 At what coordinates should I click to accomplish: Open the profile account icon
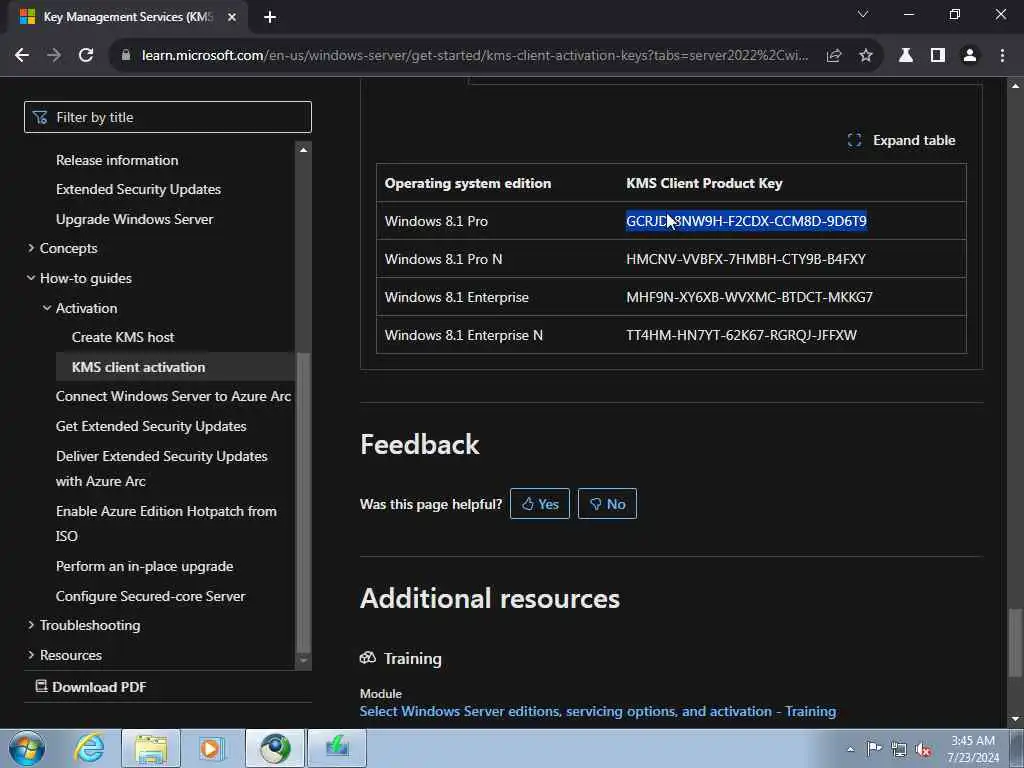coord(970,56)
